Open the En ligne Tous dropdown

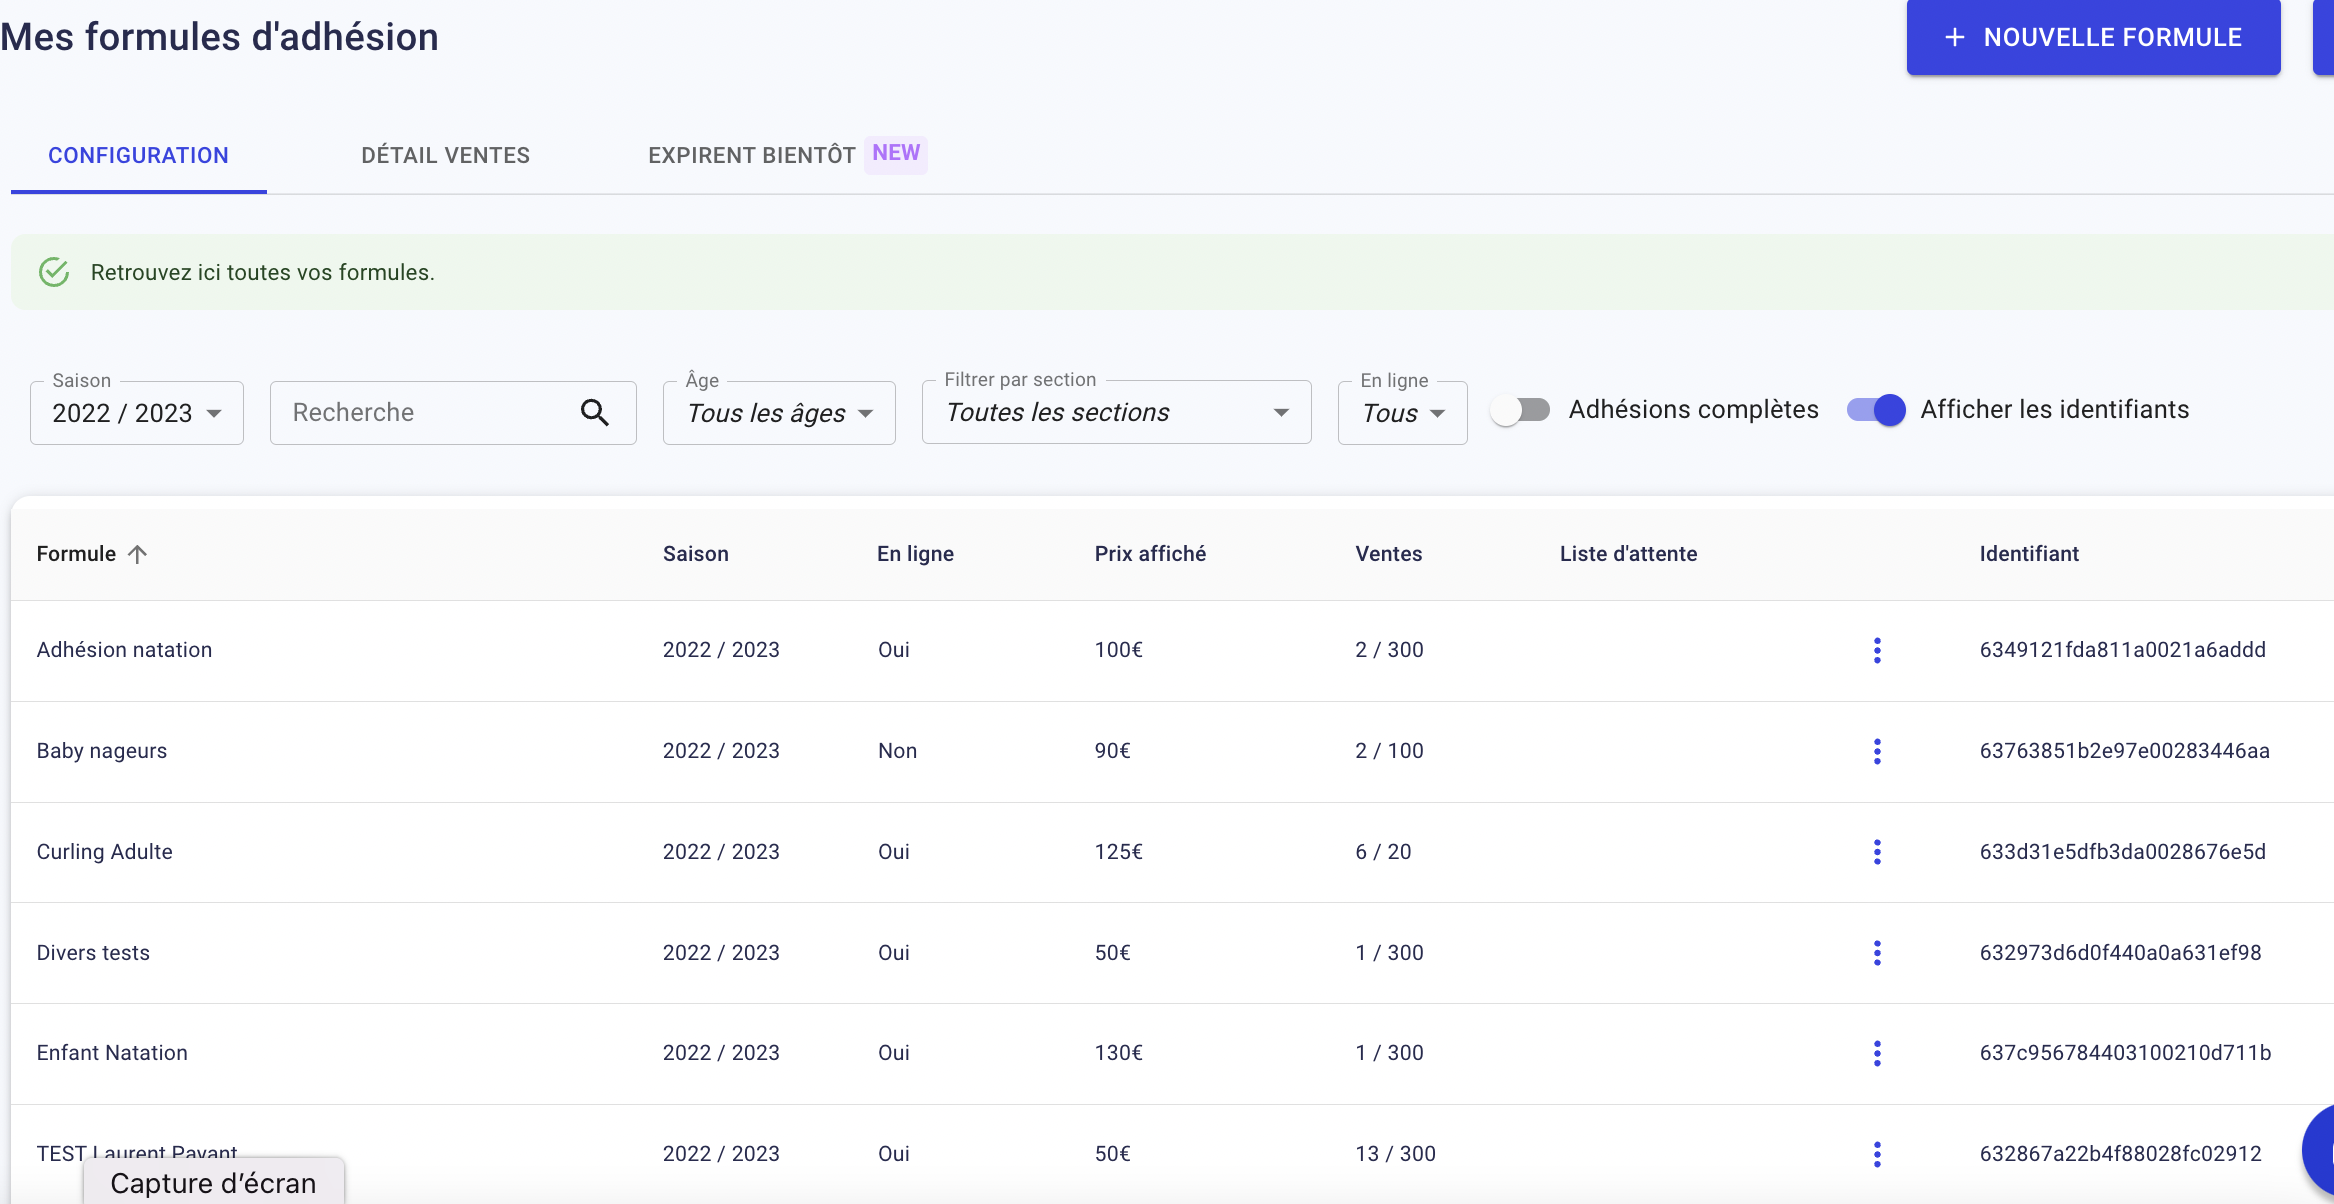pyautogui.click(x=1403, y=413)
